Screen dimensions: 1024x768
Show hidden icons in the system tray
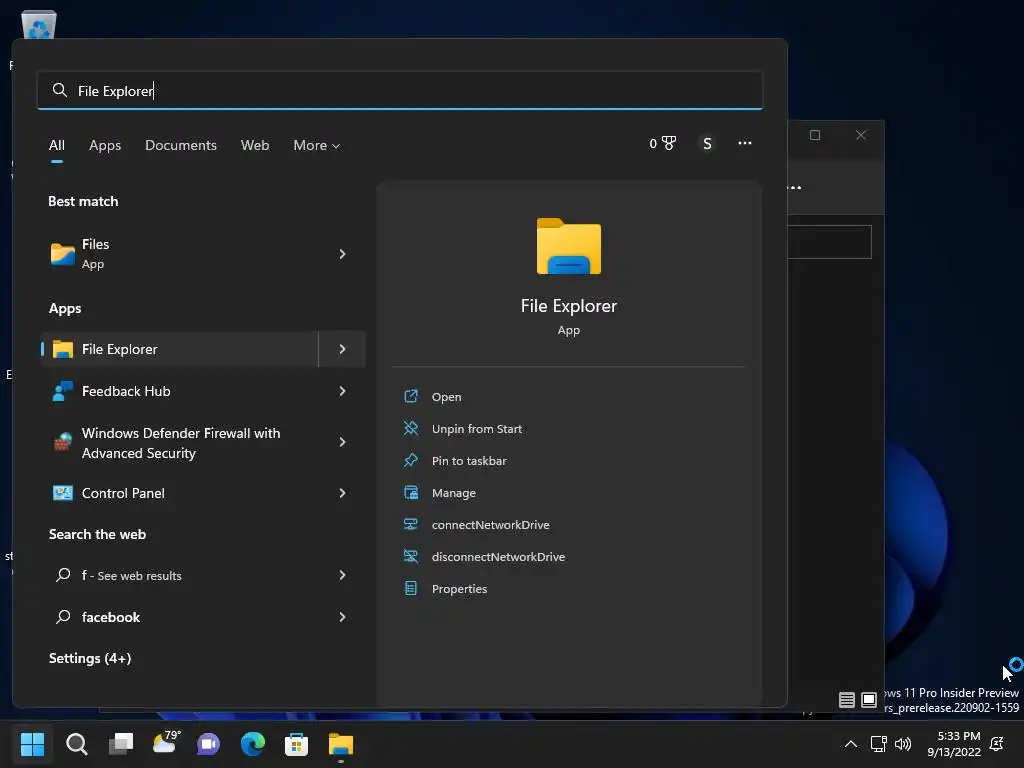tap(851, 744)
